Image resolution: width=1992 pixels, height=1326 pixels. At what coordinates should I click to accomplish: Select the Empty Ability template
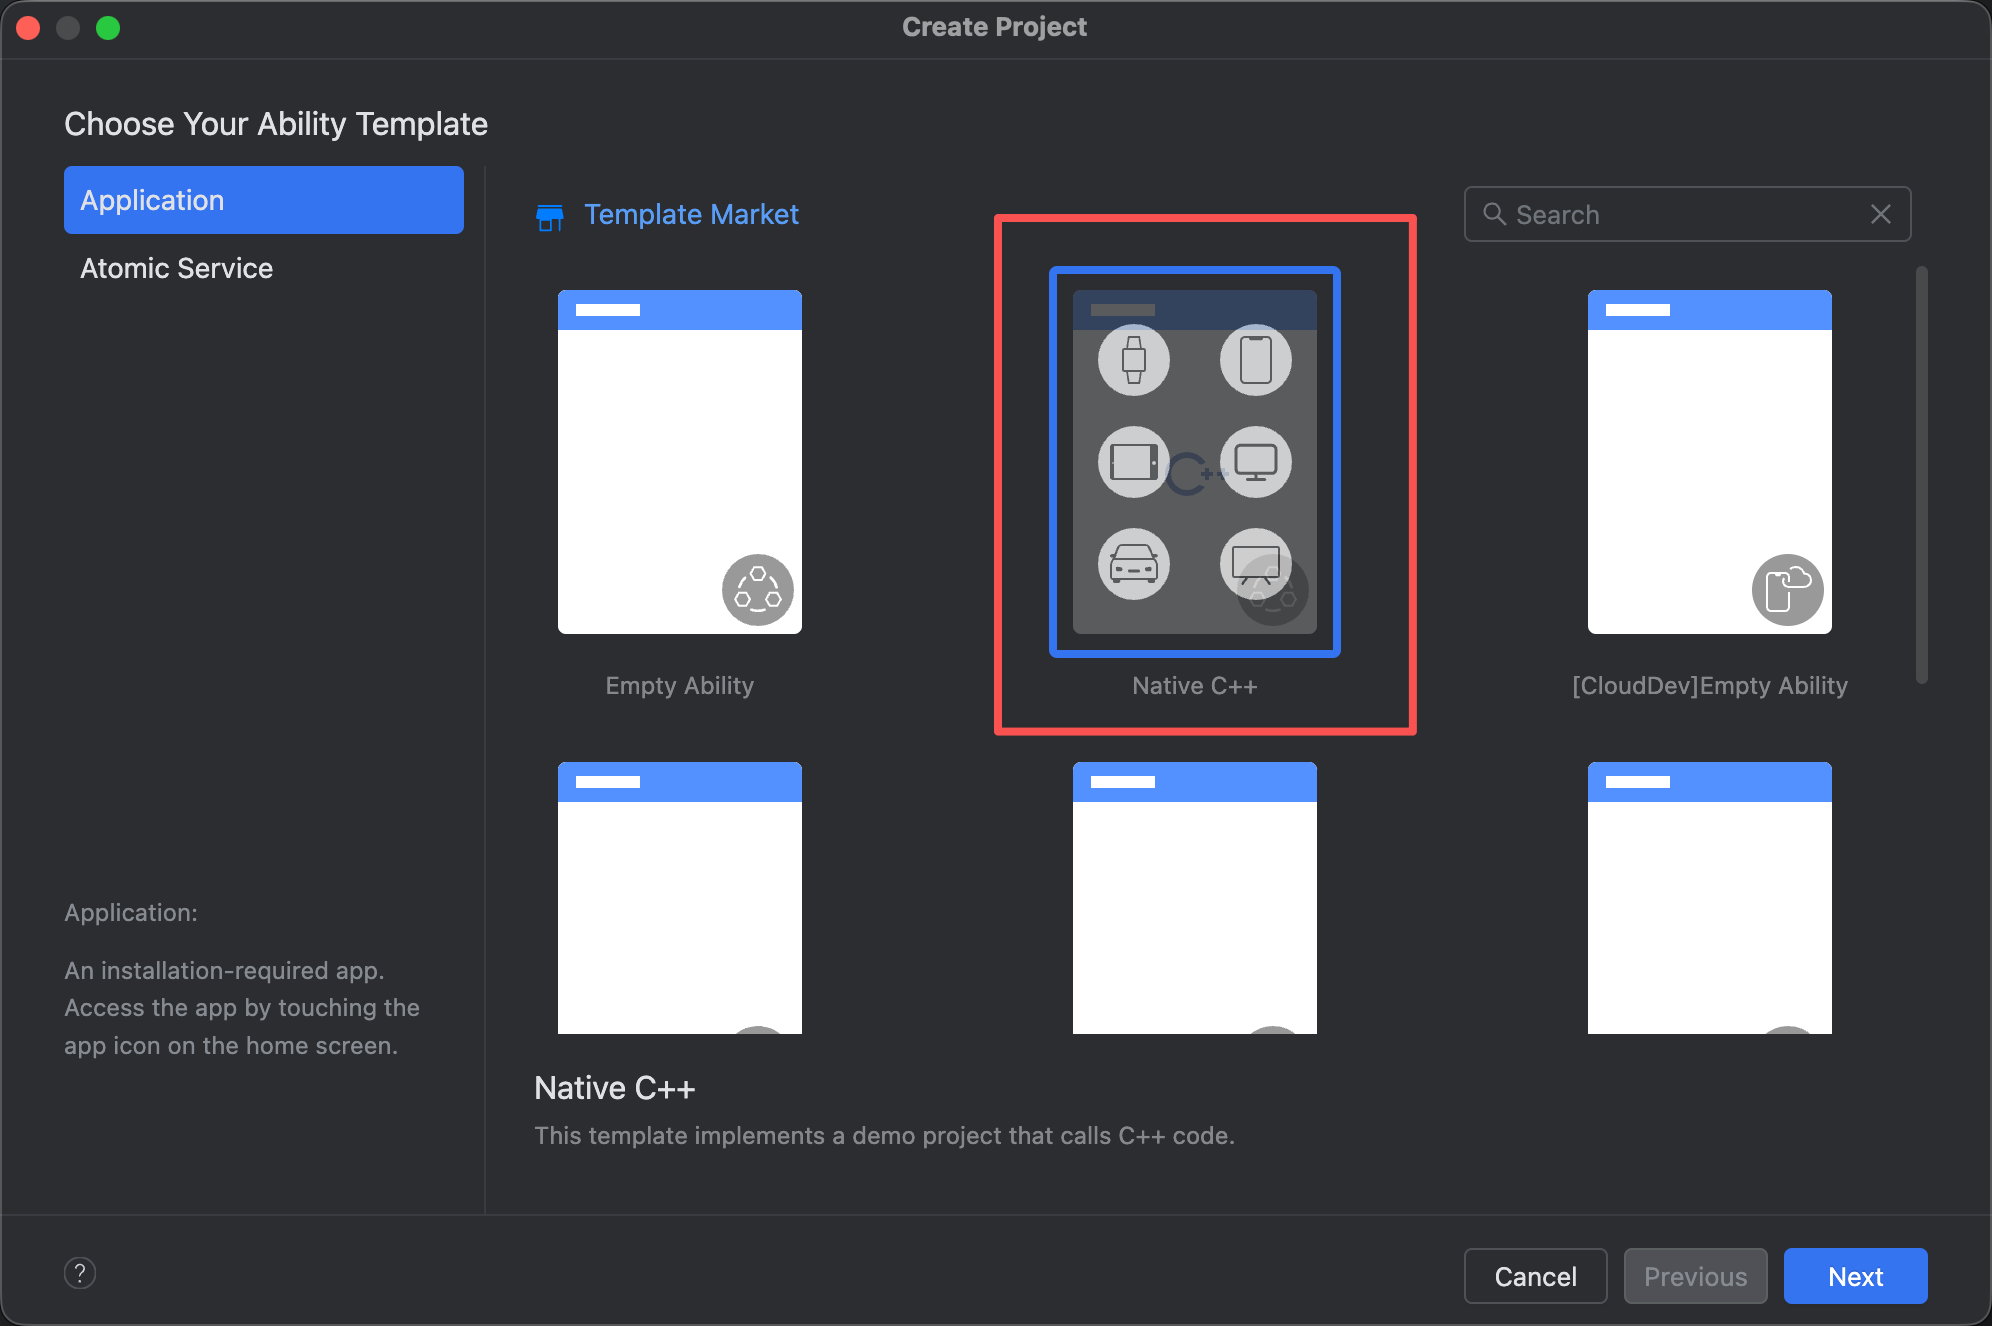679,462
